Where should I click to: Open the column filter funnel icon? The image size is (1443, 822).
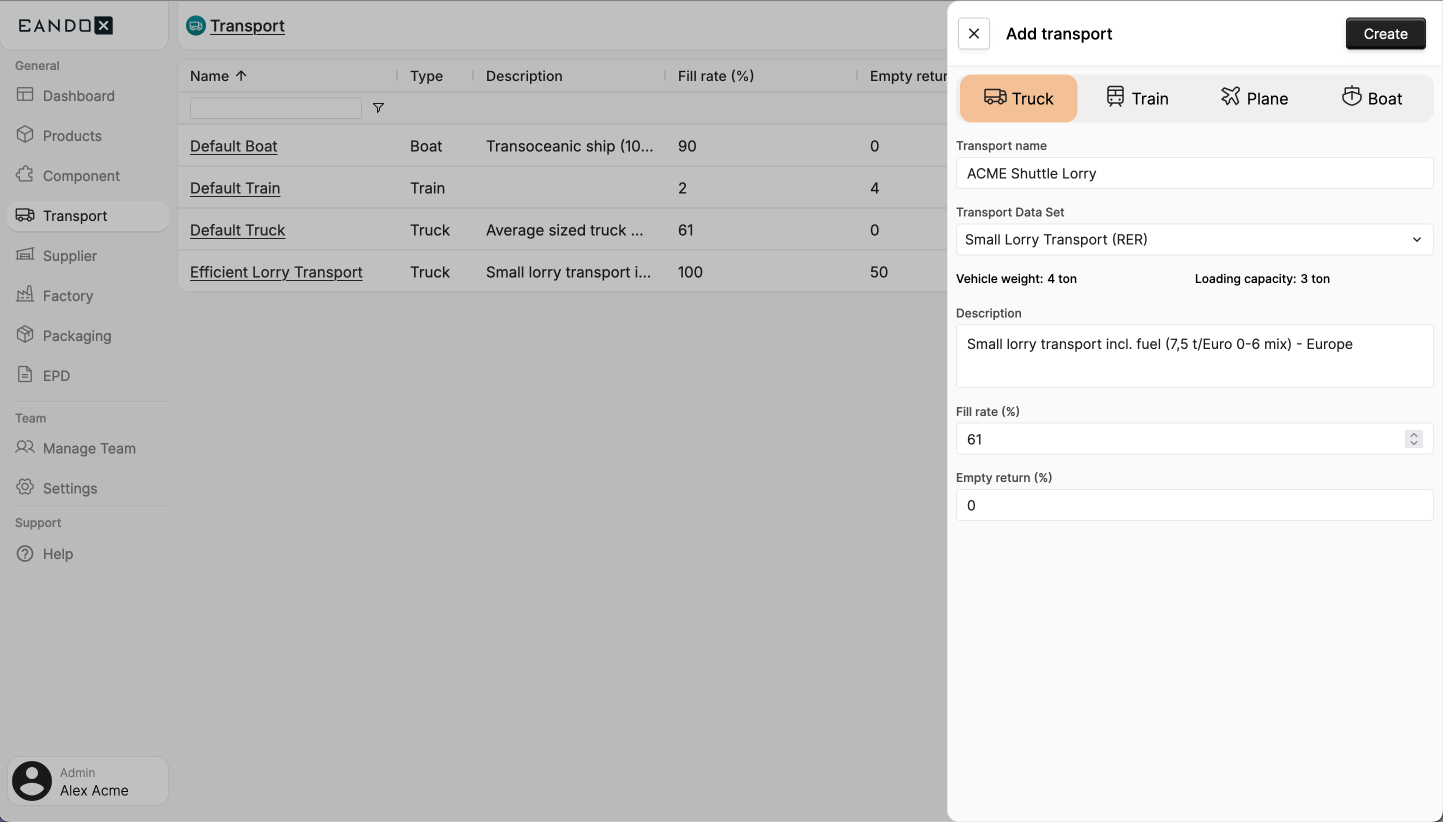(x=378, y=107)
